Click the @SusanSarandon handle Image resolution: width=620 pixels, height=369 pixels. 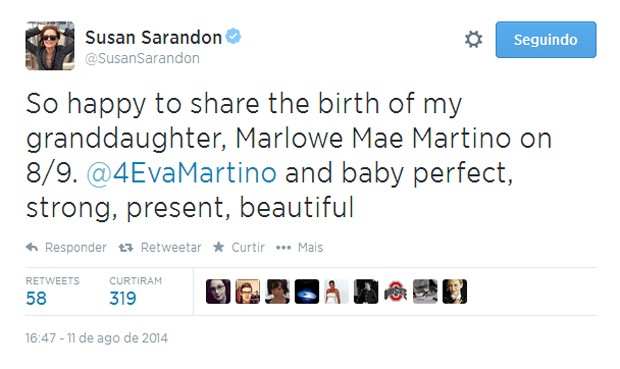click(x=142, y=59)
